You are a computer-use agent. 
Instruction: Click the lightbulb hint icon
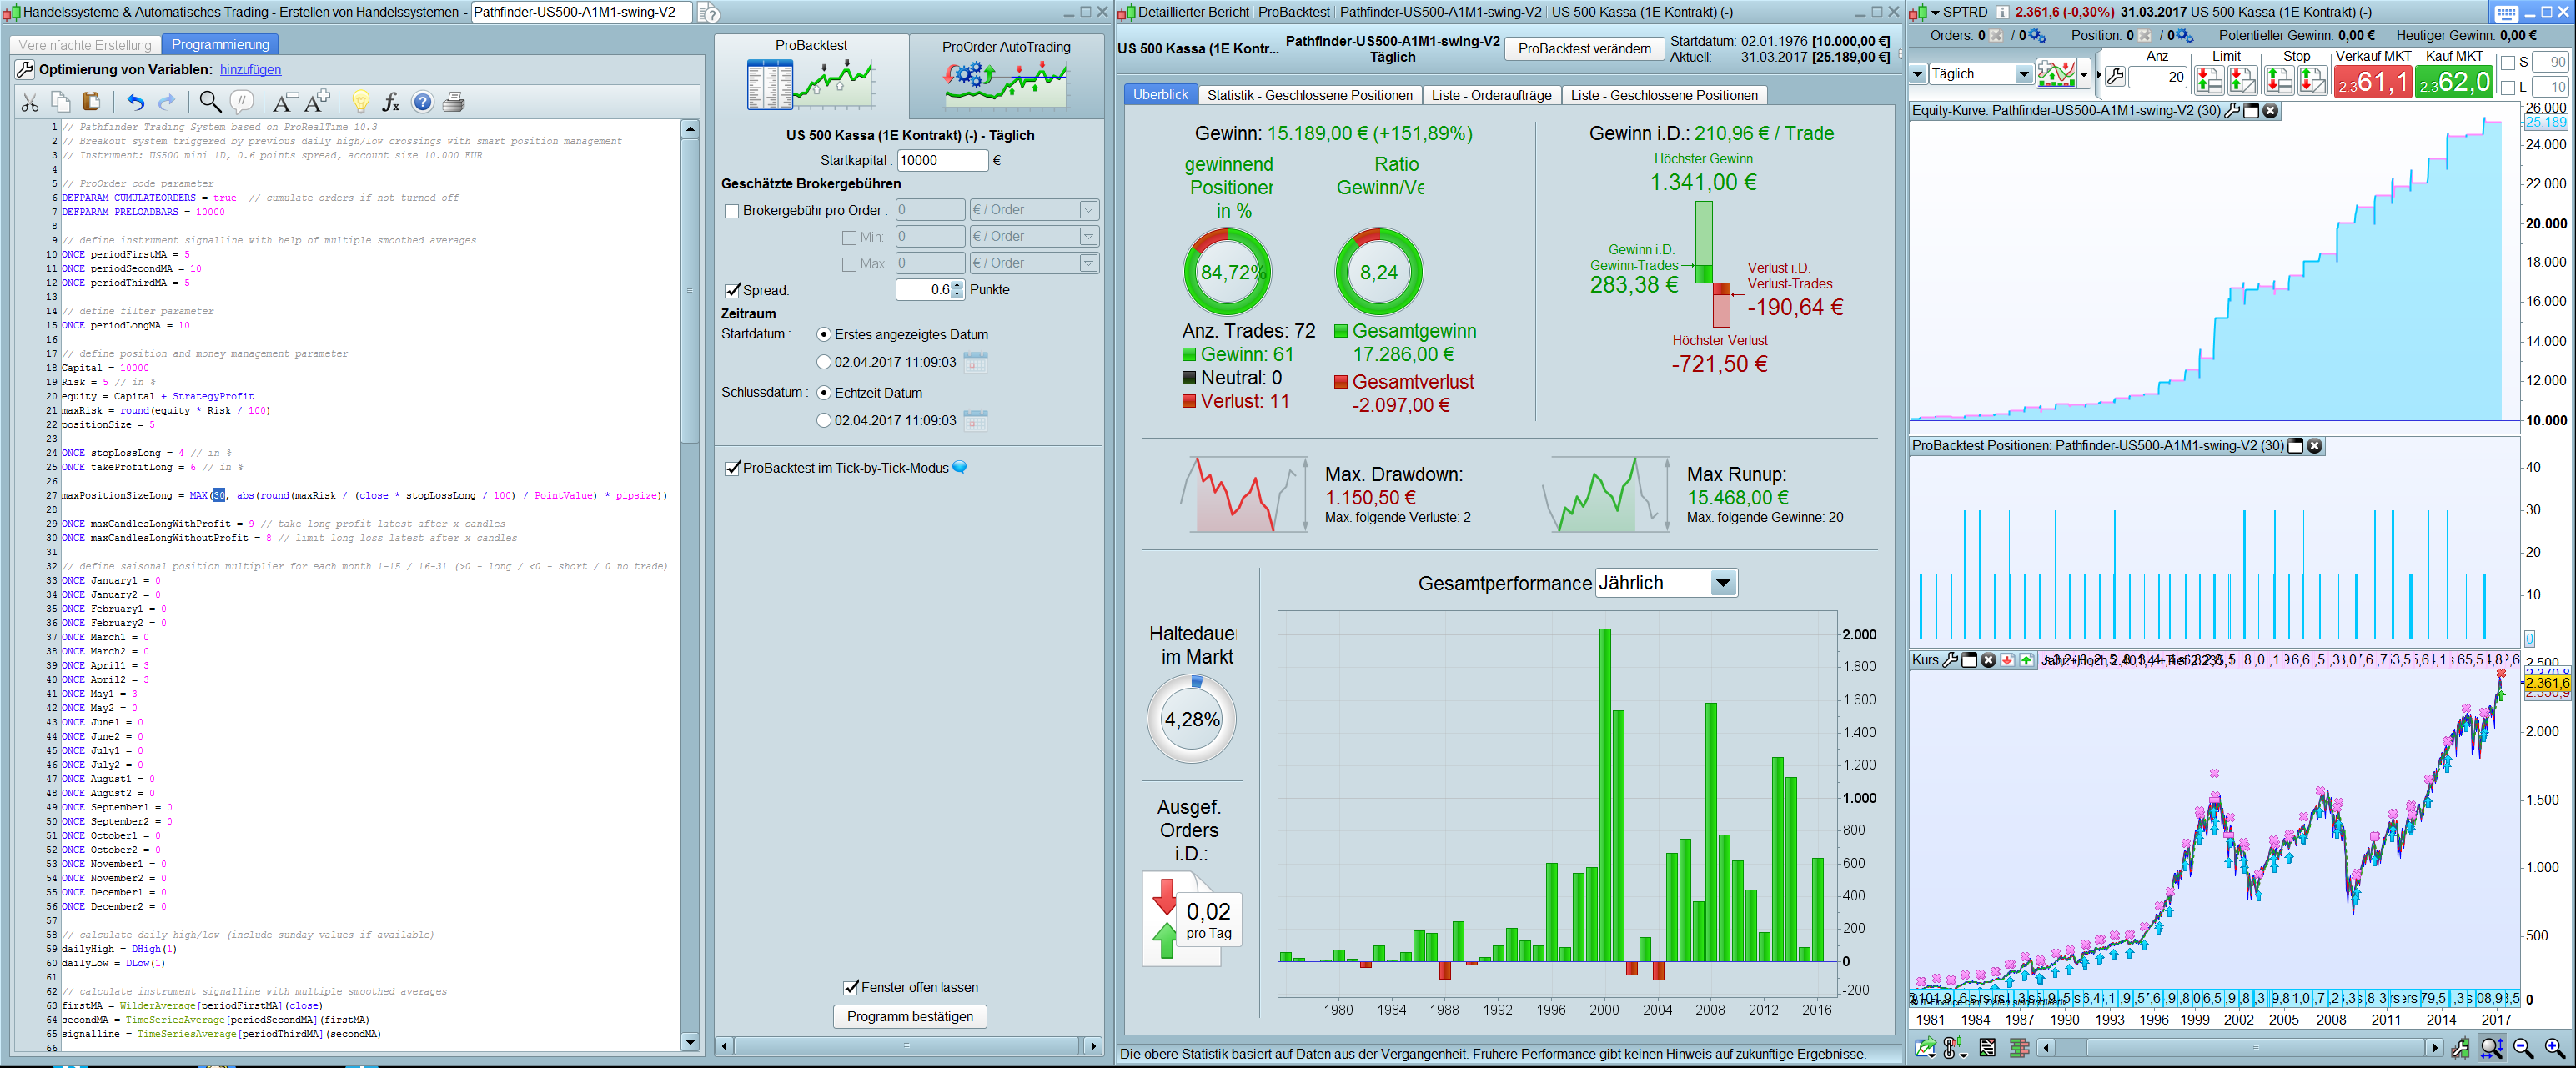(361, 102)
